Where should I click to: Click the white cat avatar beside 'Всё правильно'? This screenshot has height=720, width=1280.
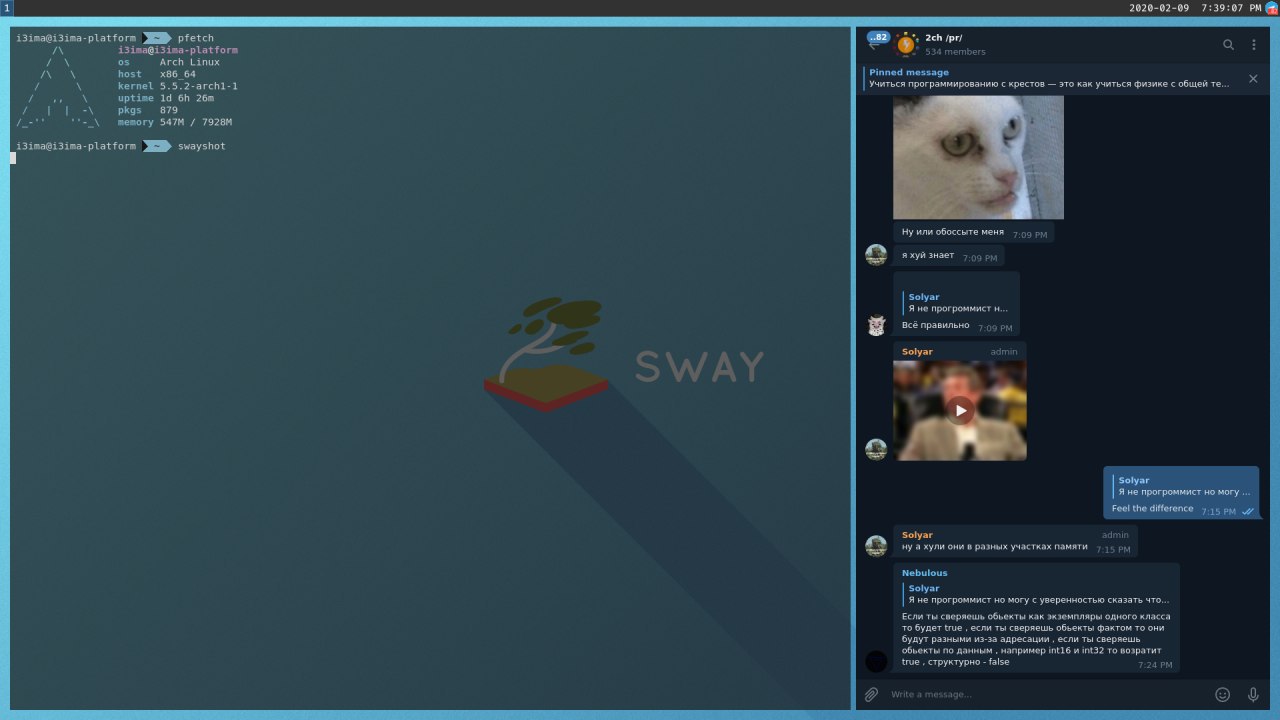click(x=876, y=325)
